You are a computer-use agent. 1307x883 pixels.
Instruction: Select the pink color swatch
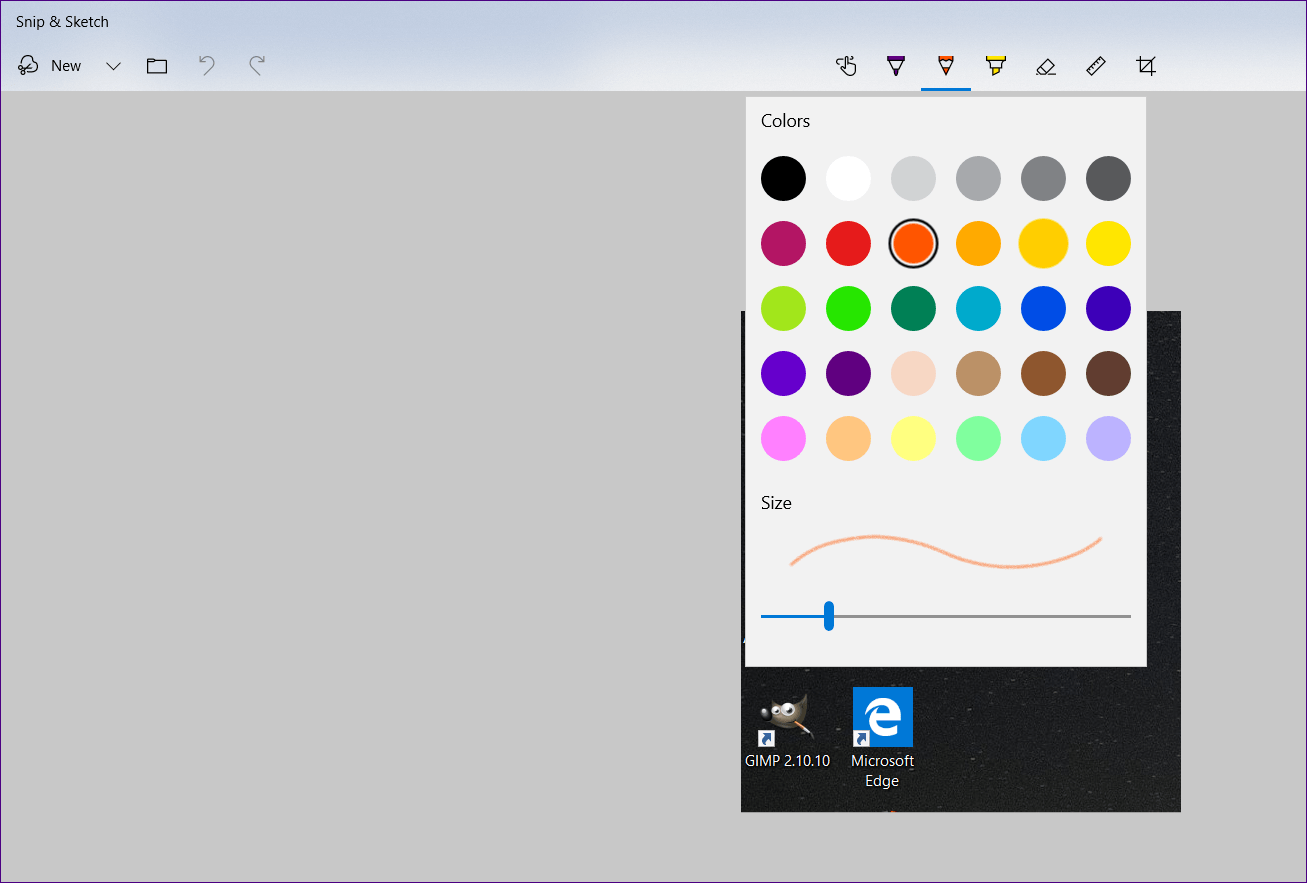click(x=783, y=438)
